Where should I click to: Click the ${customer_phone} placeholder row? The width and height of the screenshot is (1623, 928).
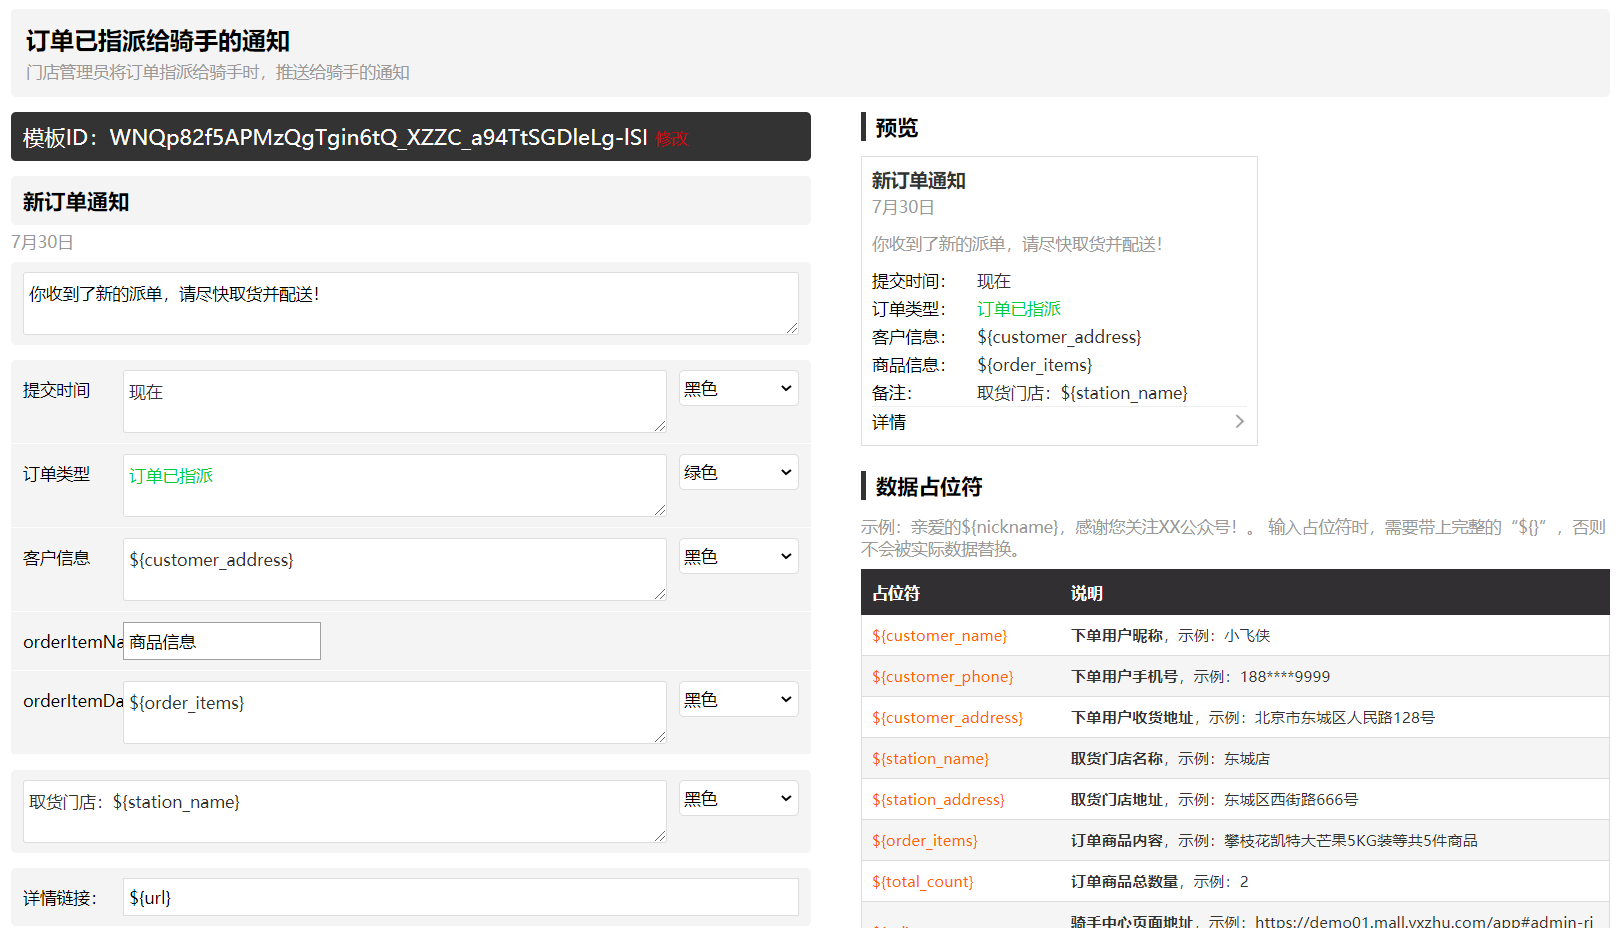[x=942, y=677]
